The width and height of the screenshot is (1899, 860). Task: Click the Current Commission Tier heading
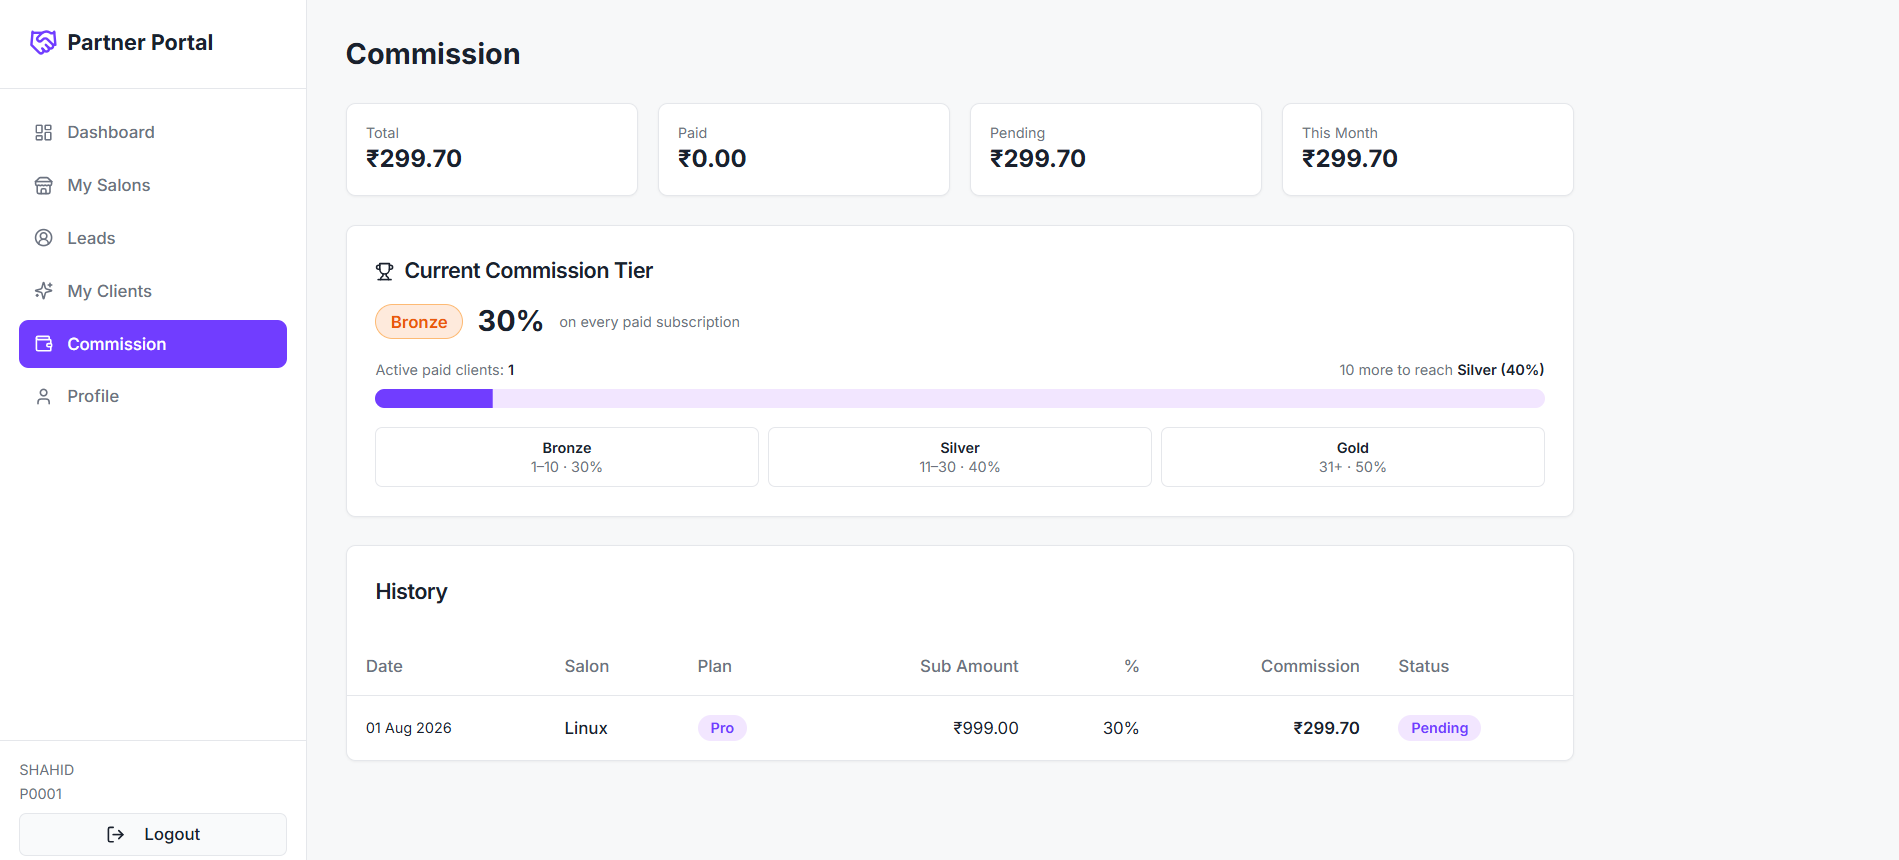pyautogui.click(x=528, y=271)
